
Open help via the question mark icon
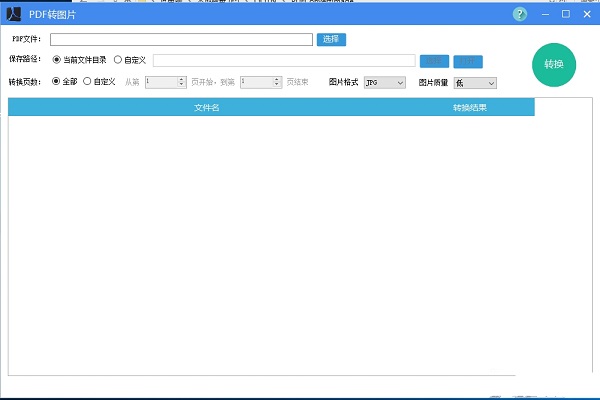(520, 14)
